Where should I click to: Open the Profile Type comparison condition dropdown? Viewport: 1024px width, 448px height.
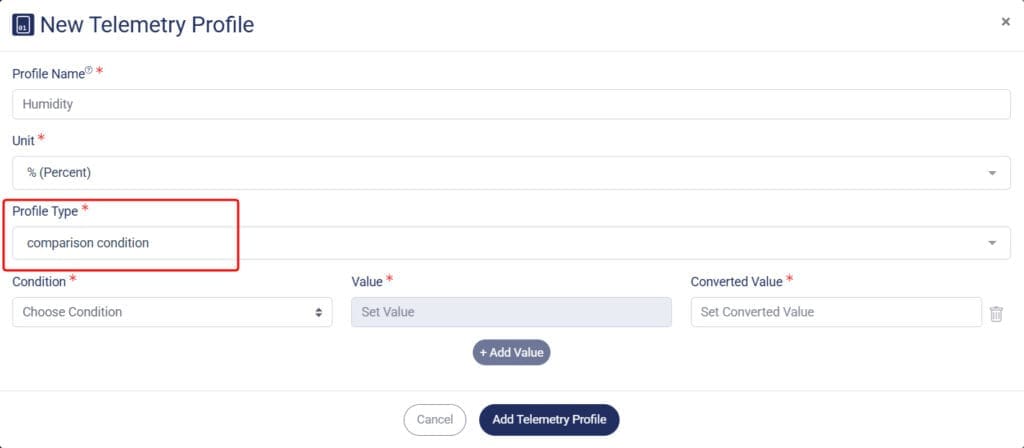[x=511, y=243]
